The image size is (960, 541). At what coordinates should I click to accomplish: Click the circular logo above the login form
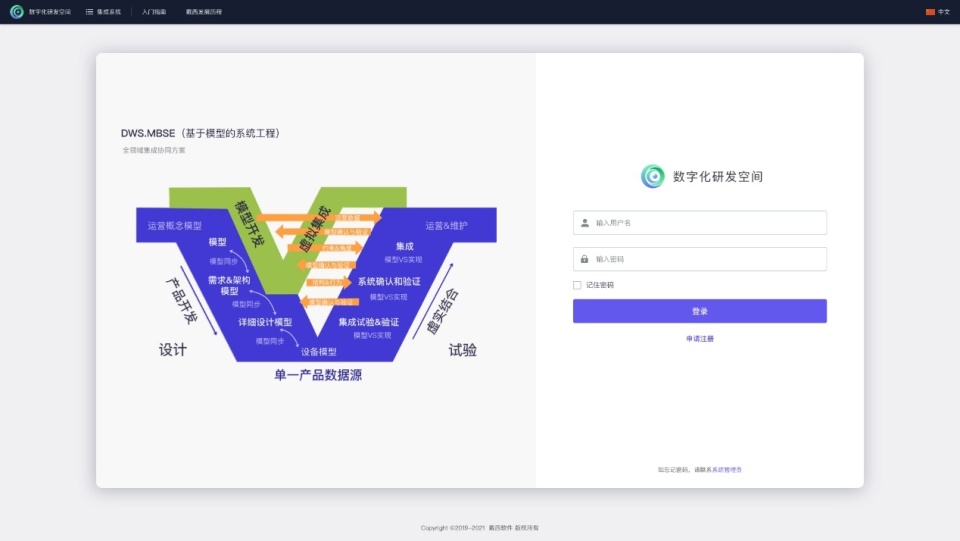coord(652,176)
